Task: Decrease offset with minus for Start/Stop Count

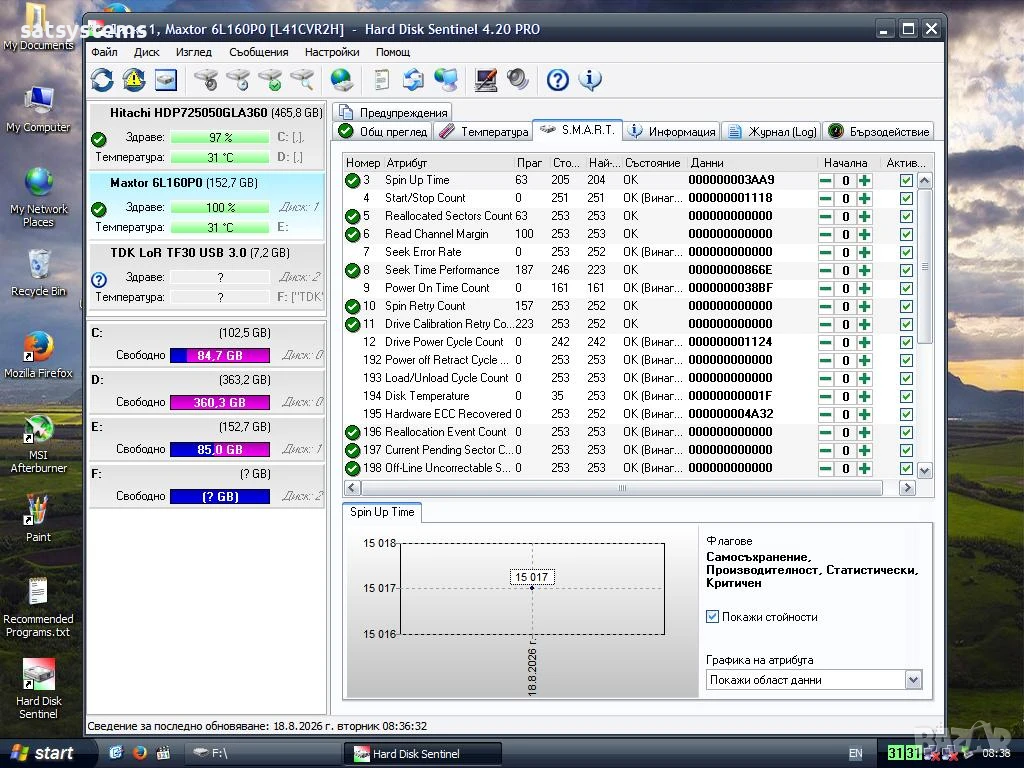Action: pos(825,199)
